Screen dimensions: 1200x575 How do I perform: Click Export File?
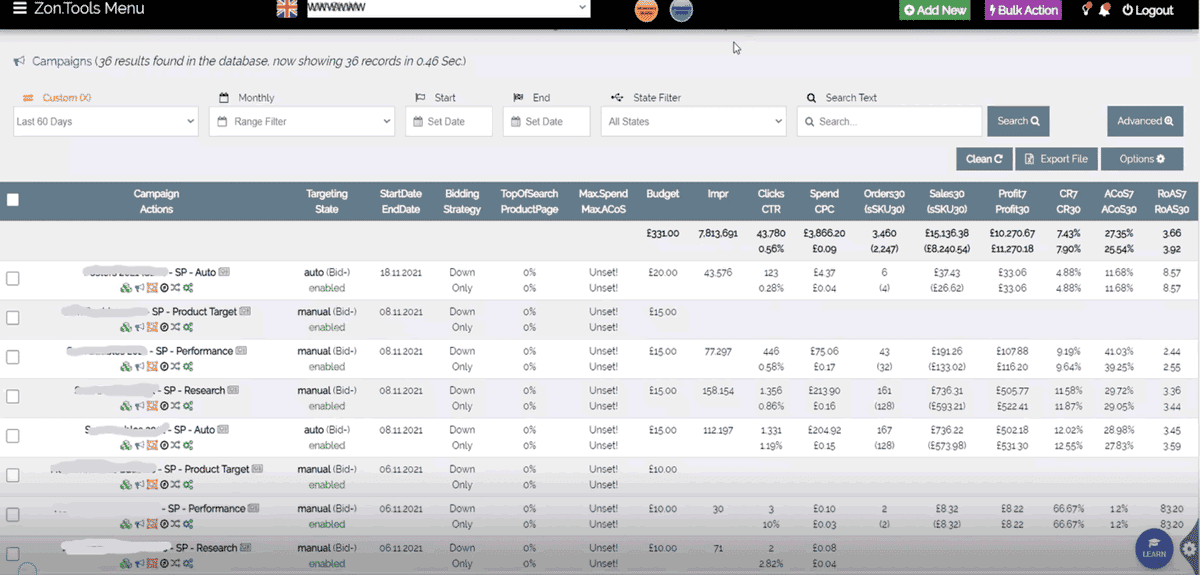1056,159
